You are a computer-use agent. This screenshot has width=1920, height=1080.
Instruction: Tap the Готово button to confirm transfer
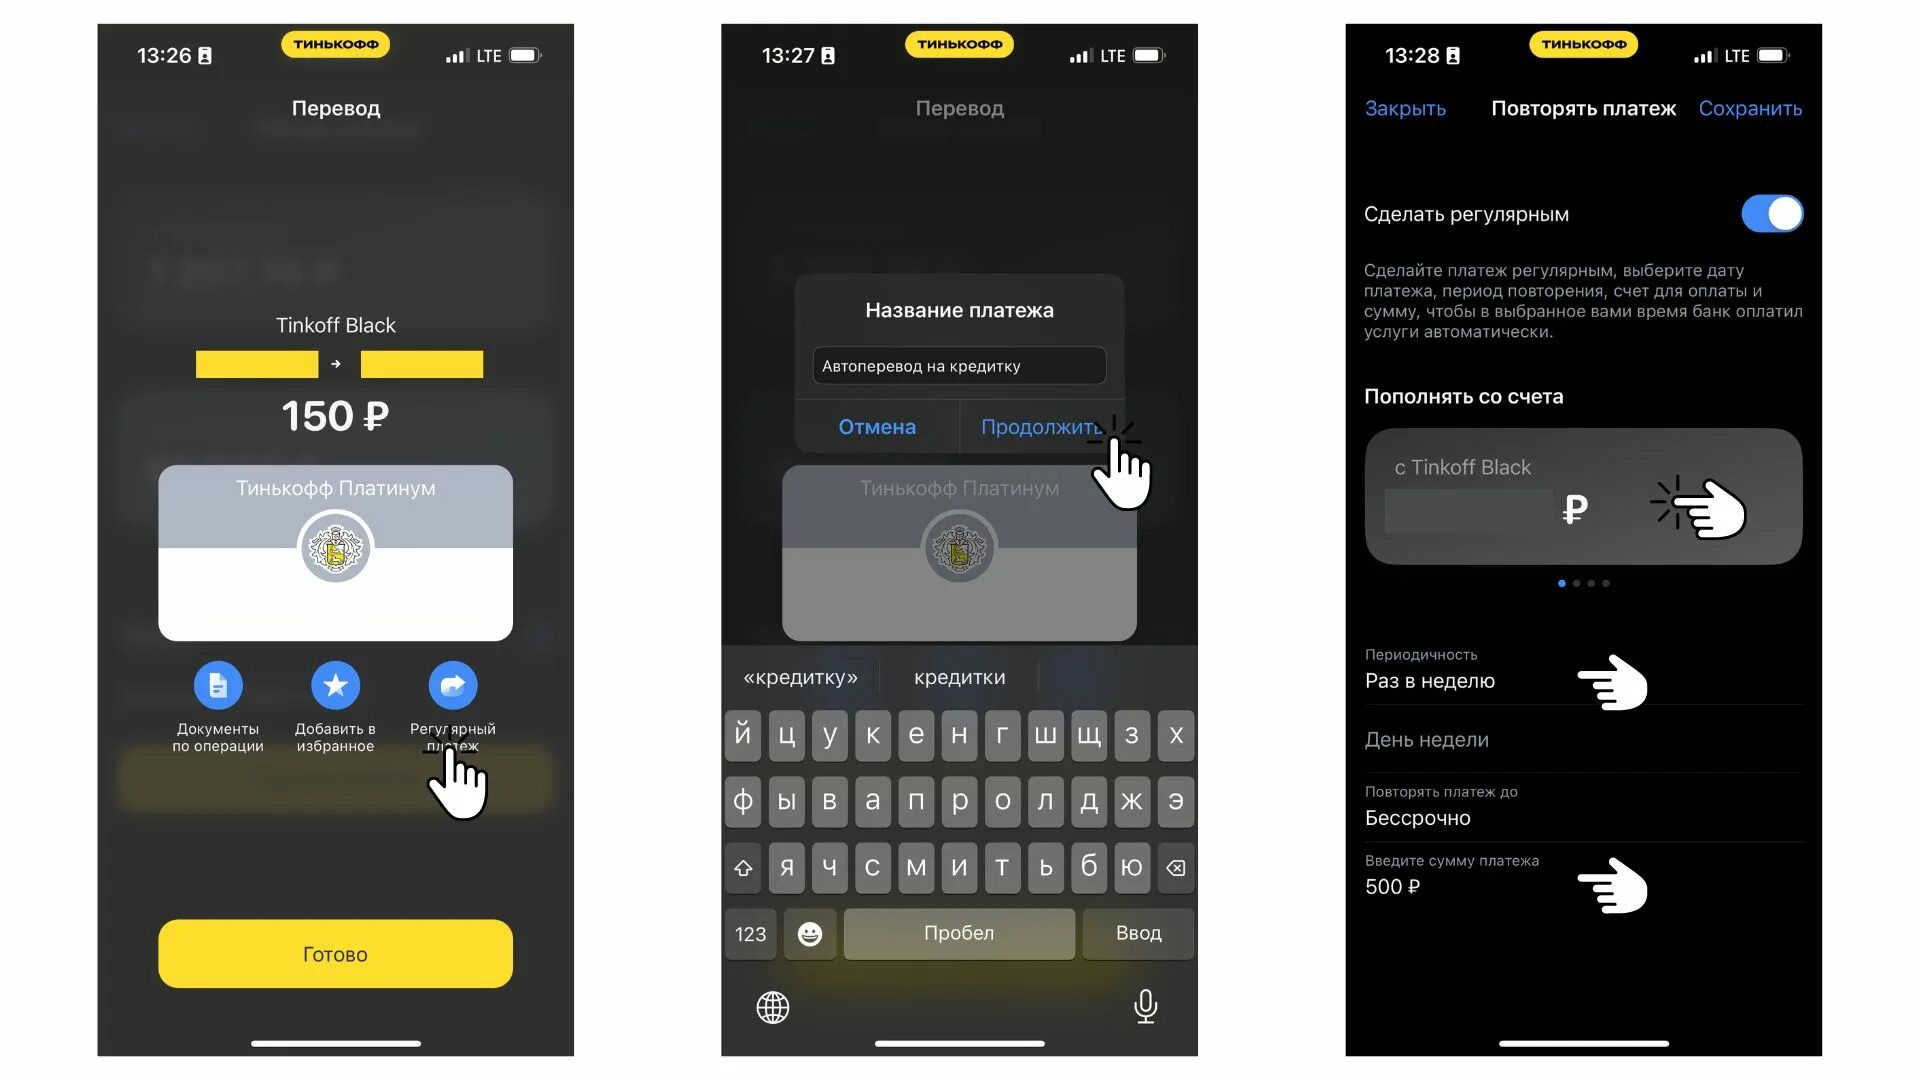coord(335,952)
